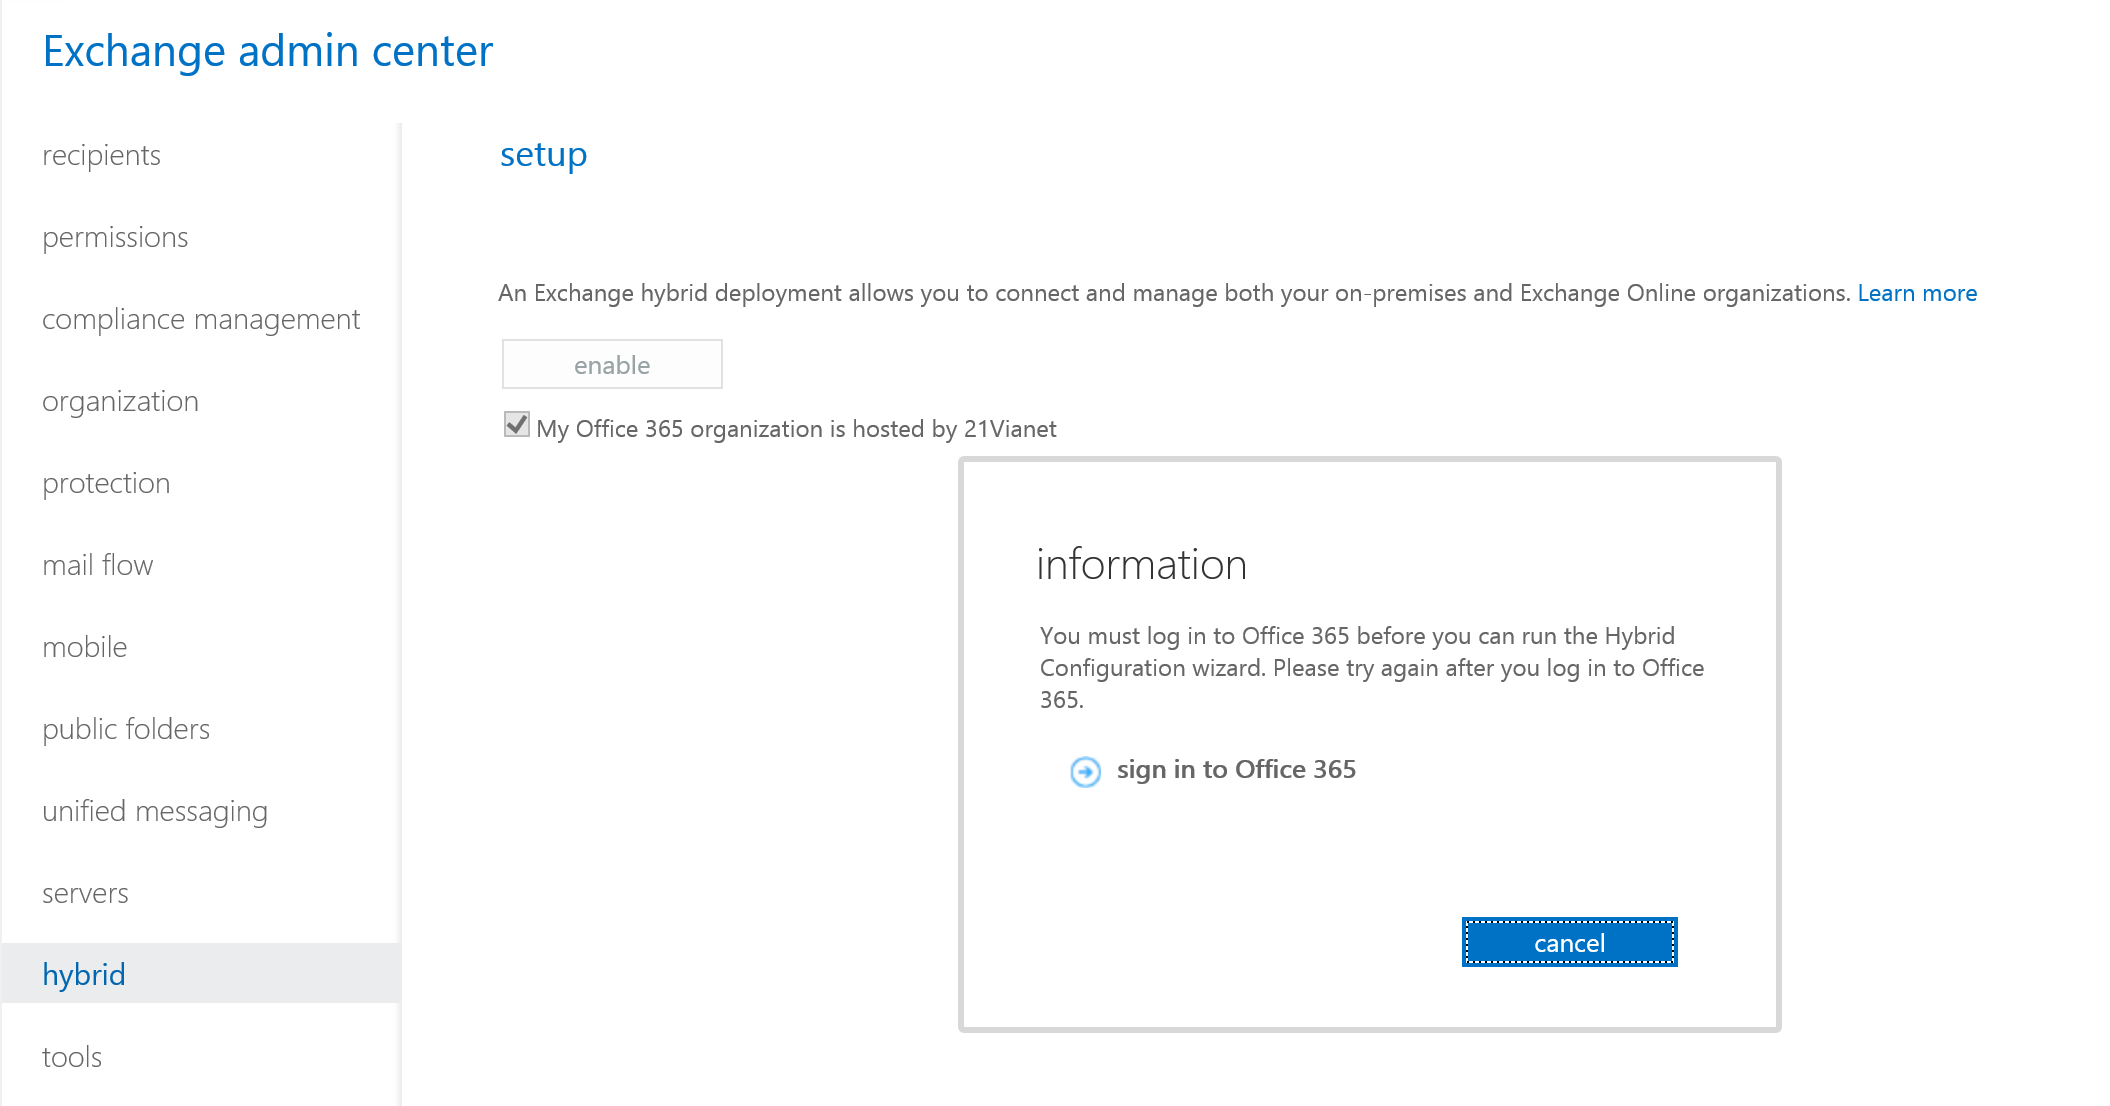The width and height of the screenshot is (2110, 1106).
Task: Click the sign in arrow icon
Action: [1085, 771]
